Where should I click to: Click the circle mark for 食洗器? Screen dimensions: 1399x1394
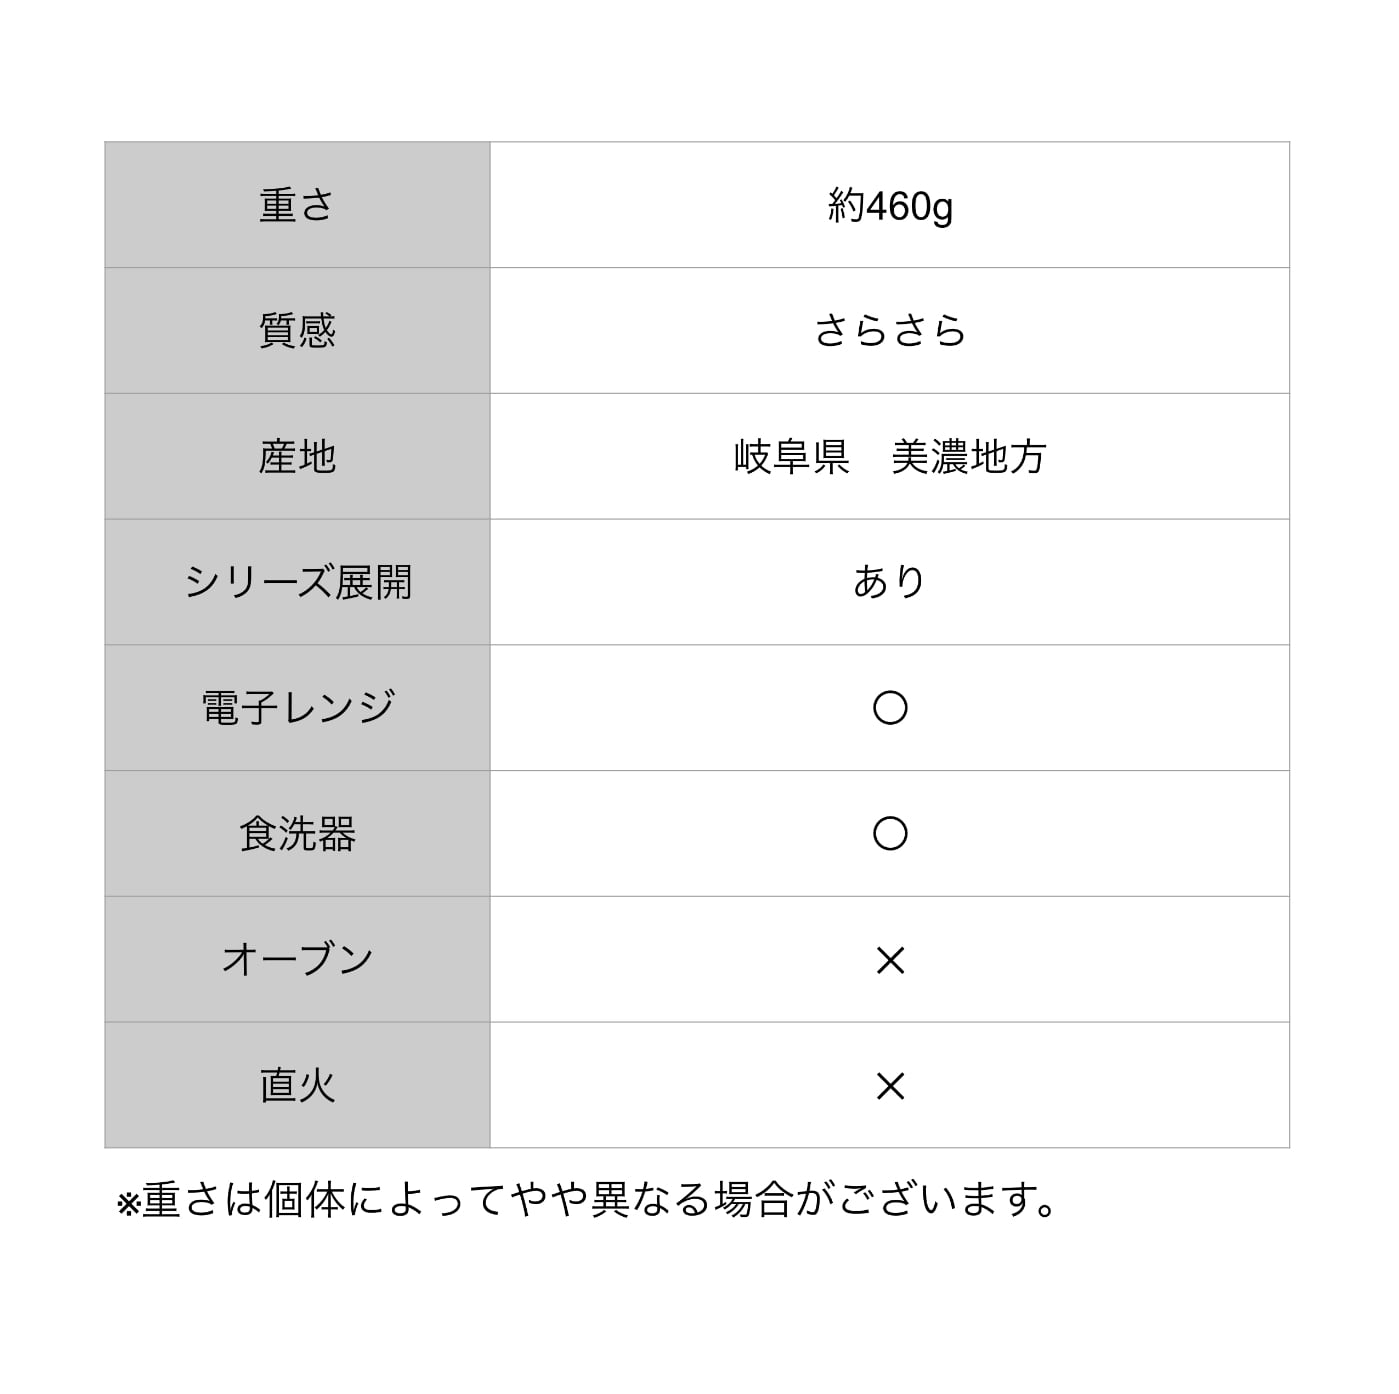(889, 833)
